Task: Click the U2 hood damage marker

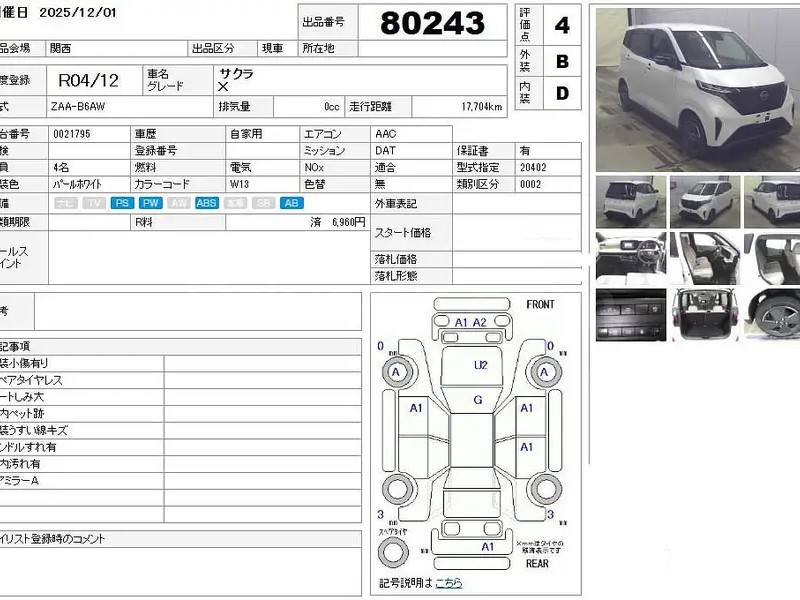Action: 480,366
